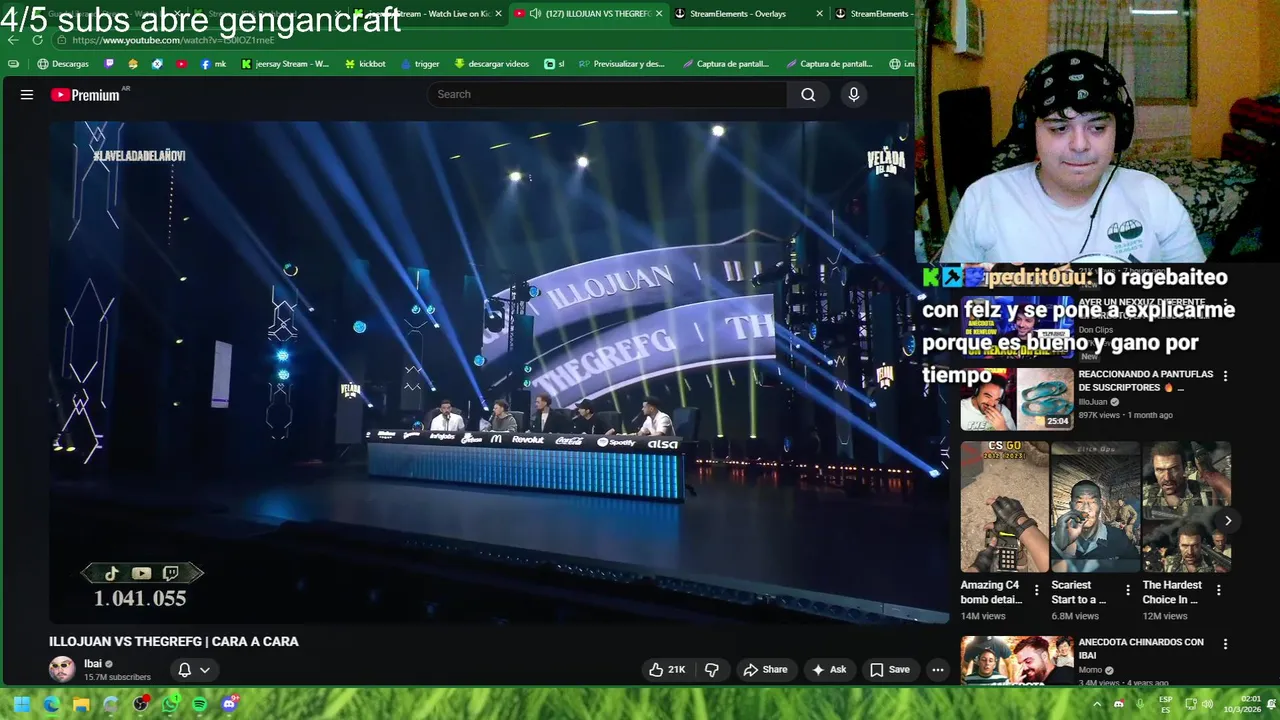Open the descargar videos bookmark
This screenshot has height=720, width=1280.
(491, 63)
